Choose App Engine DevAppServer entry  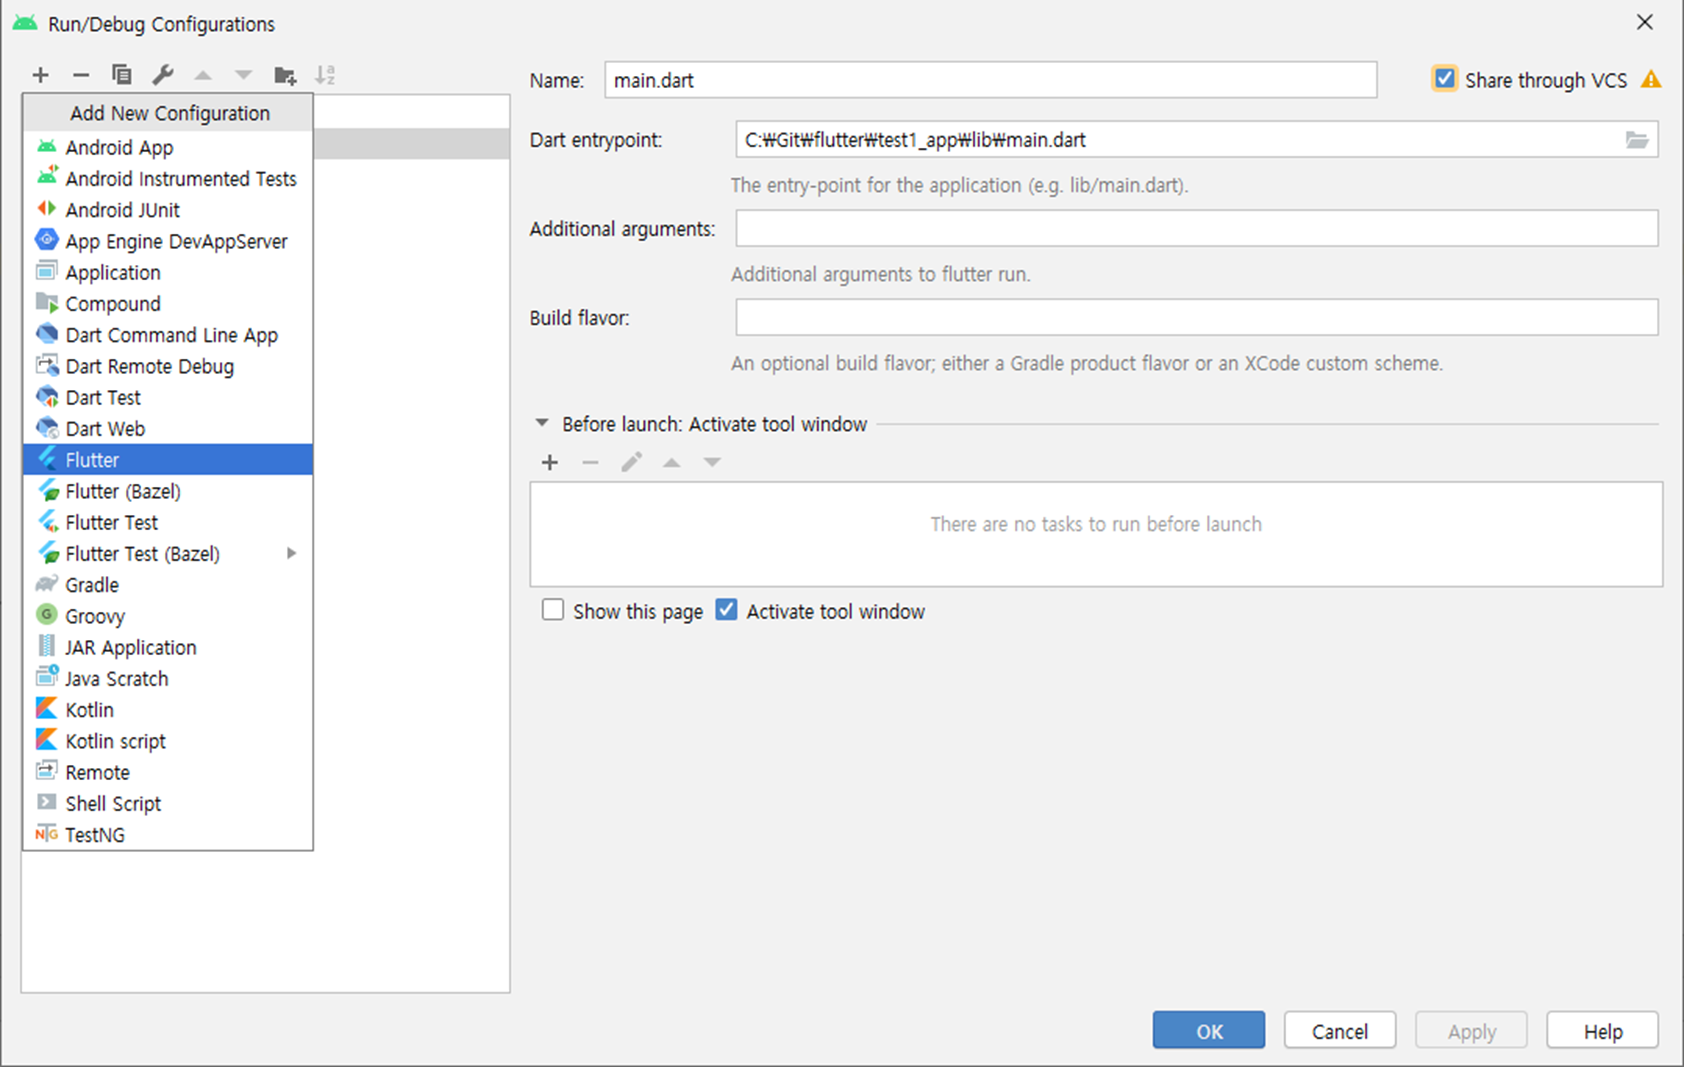tap(168, 241)
